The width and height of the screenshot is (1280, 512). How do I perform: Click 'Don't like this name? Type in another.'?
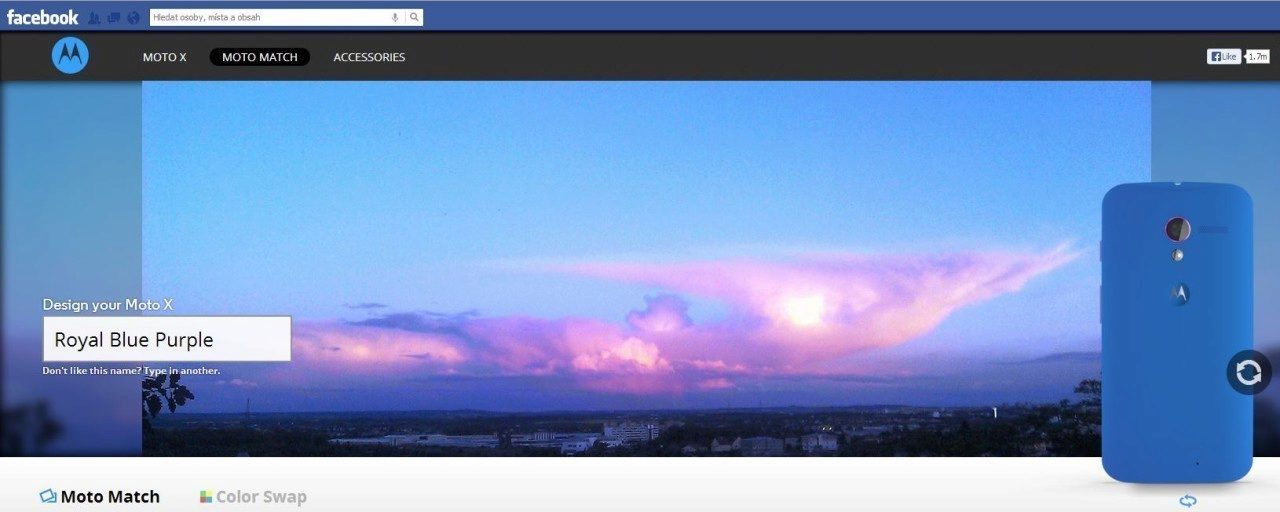[x=131, y=371]
